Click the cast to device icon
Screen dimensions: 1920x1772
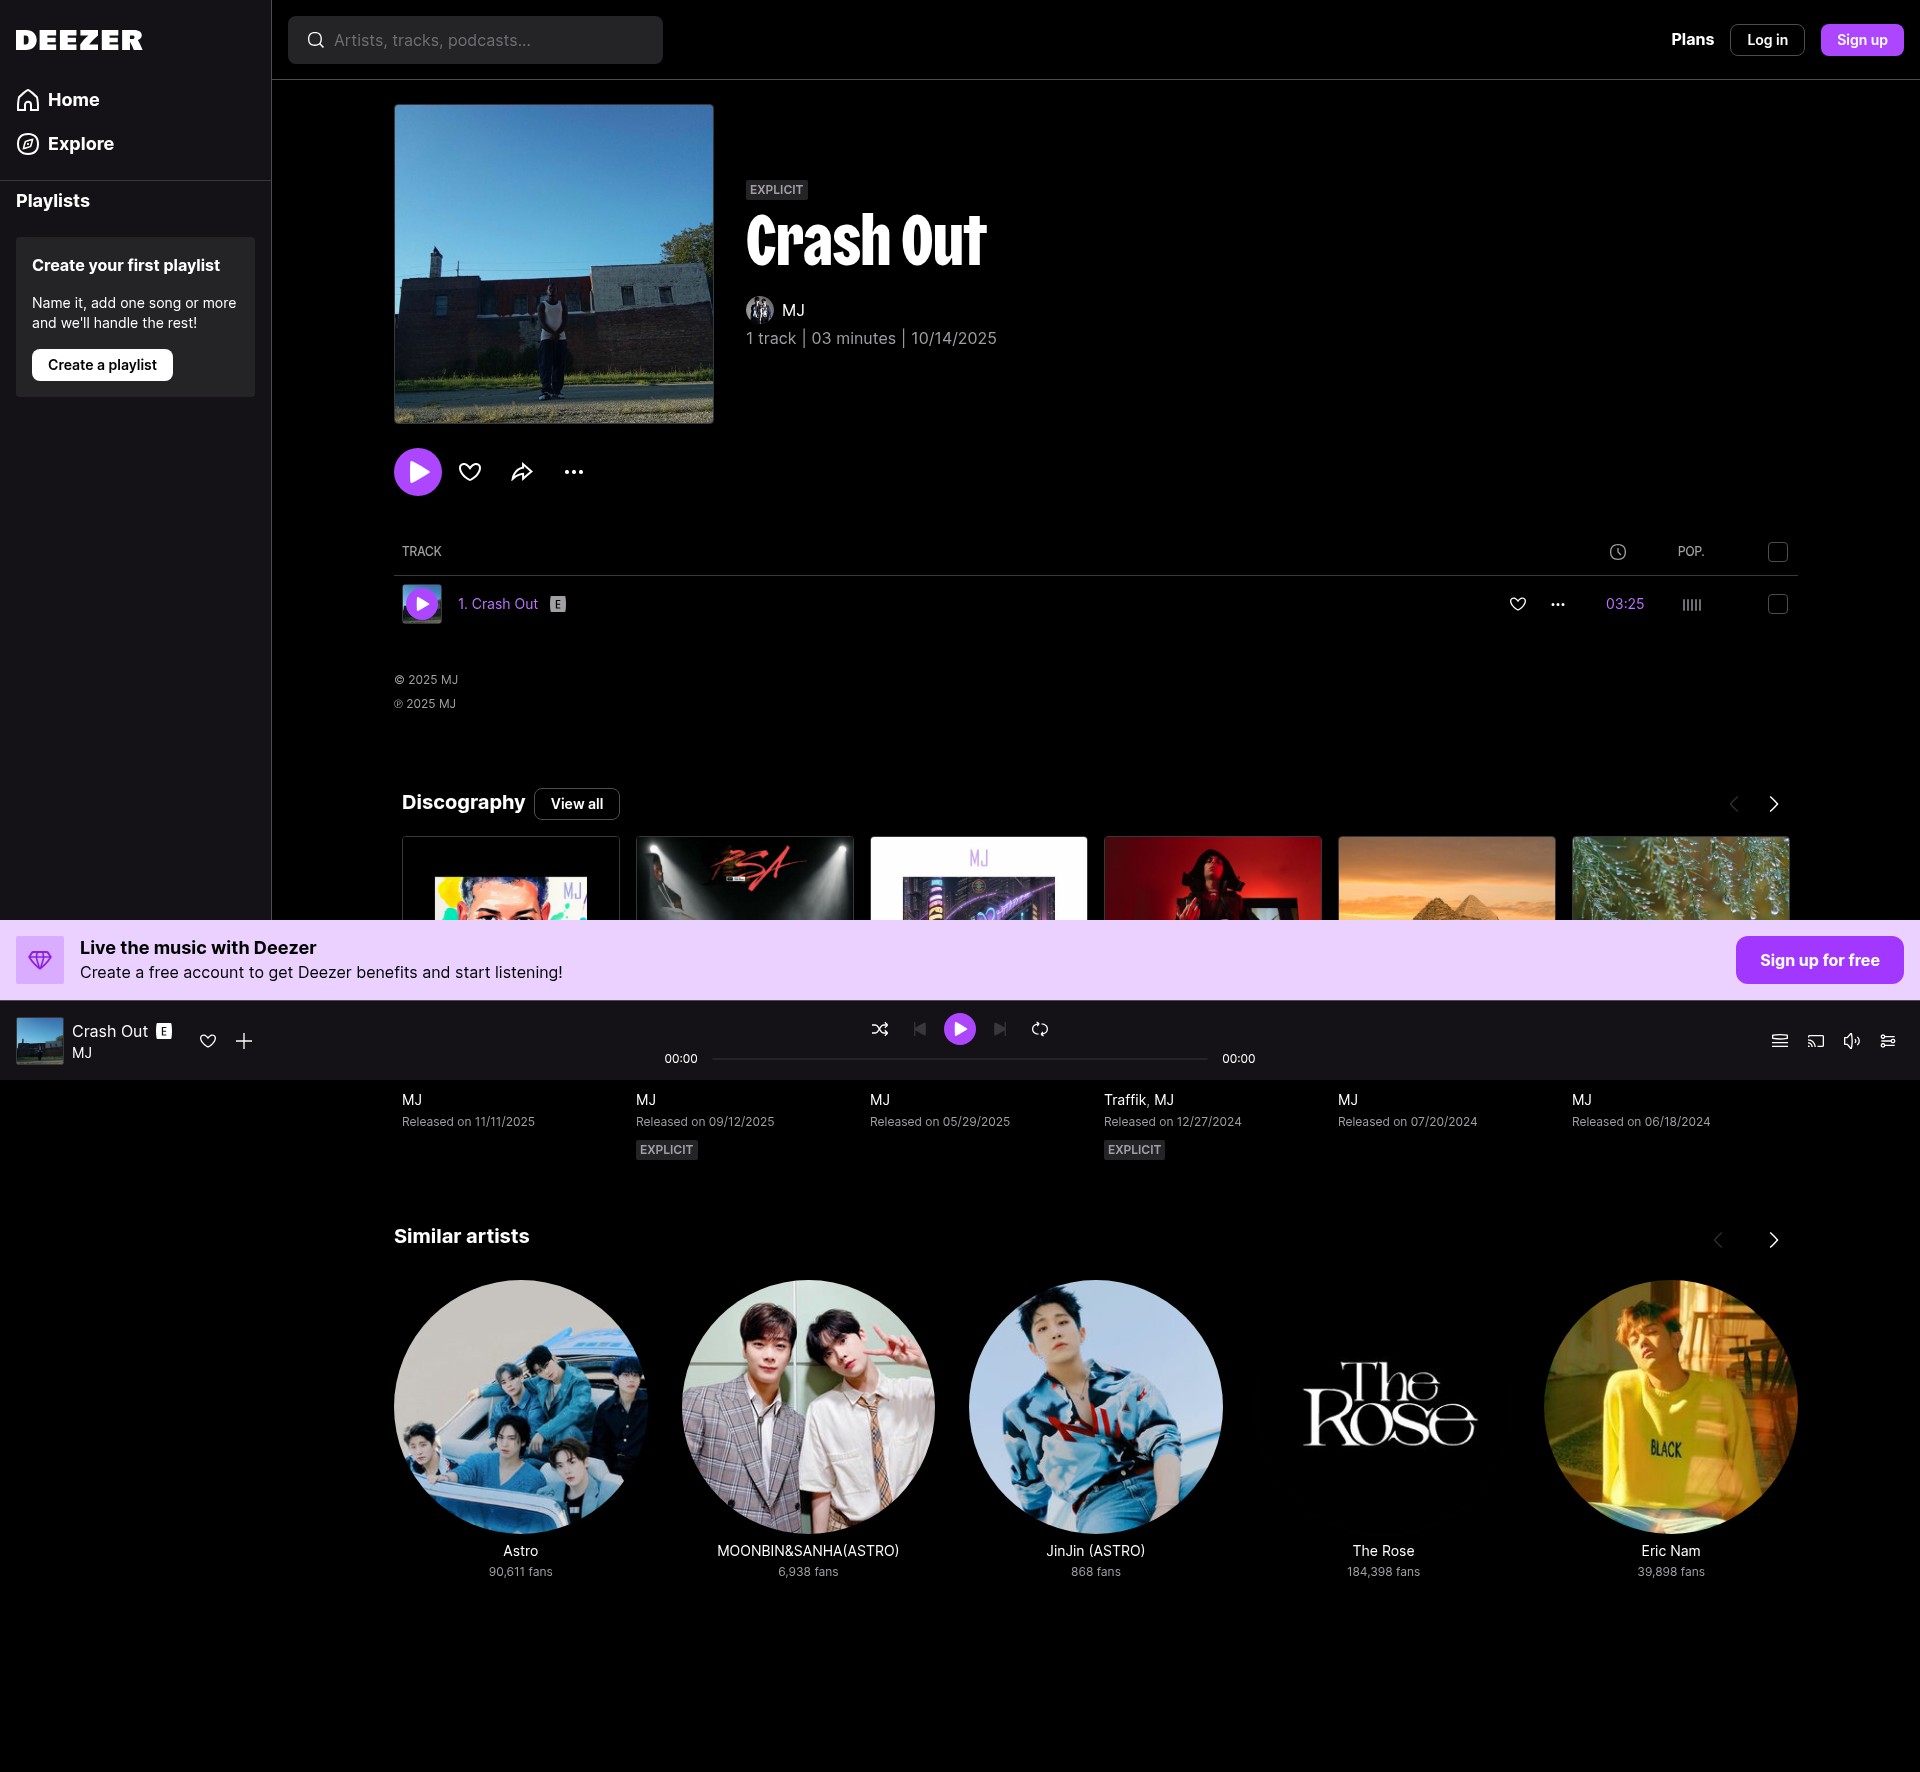1816,1041
